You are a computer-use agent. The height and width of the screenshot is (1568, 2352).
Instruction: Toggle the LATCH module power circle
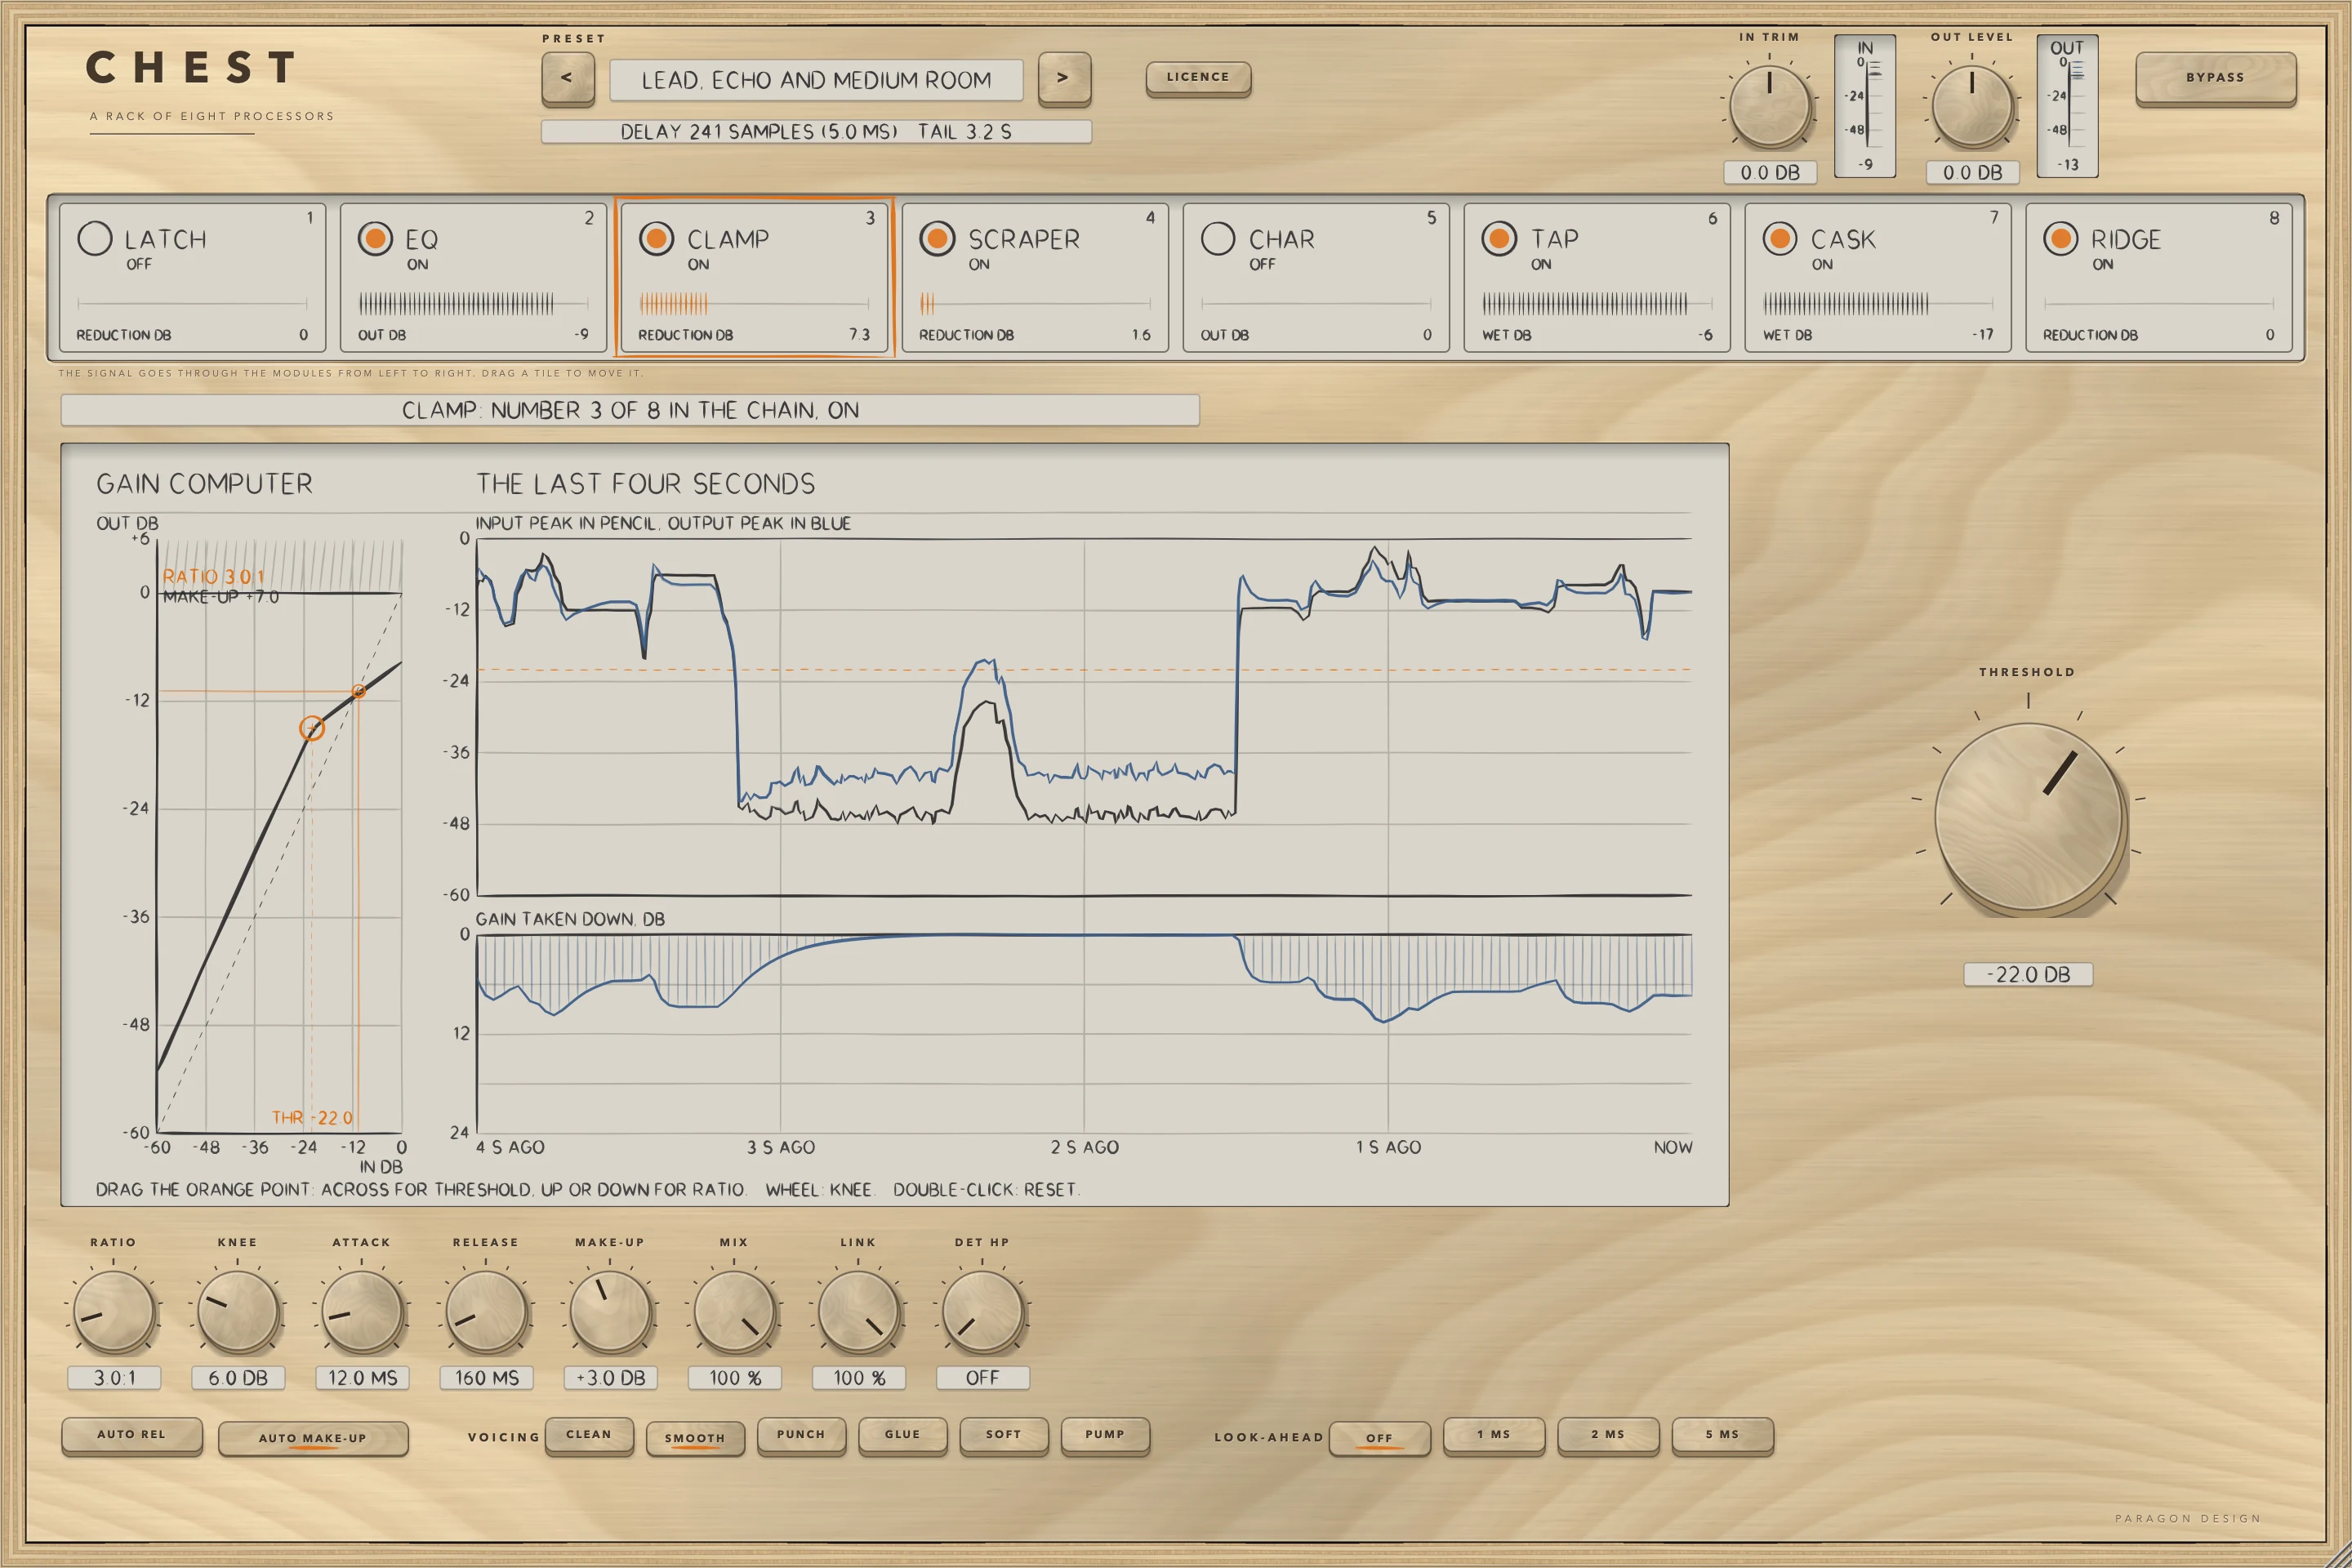95,238
